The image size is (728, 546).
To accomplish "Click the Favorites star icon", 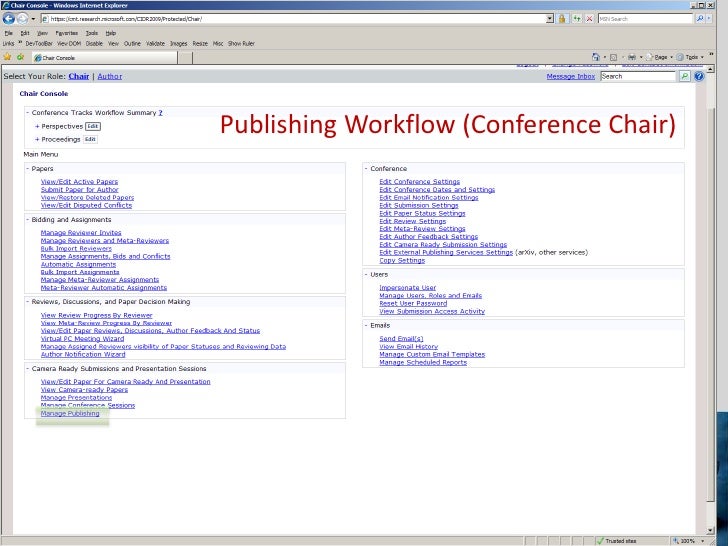I will pyautogui.click(x=7, y=57).
